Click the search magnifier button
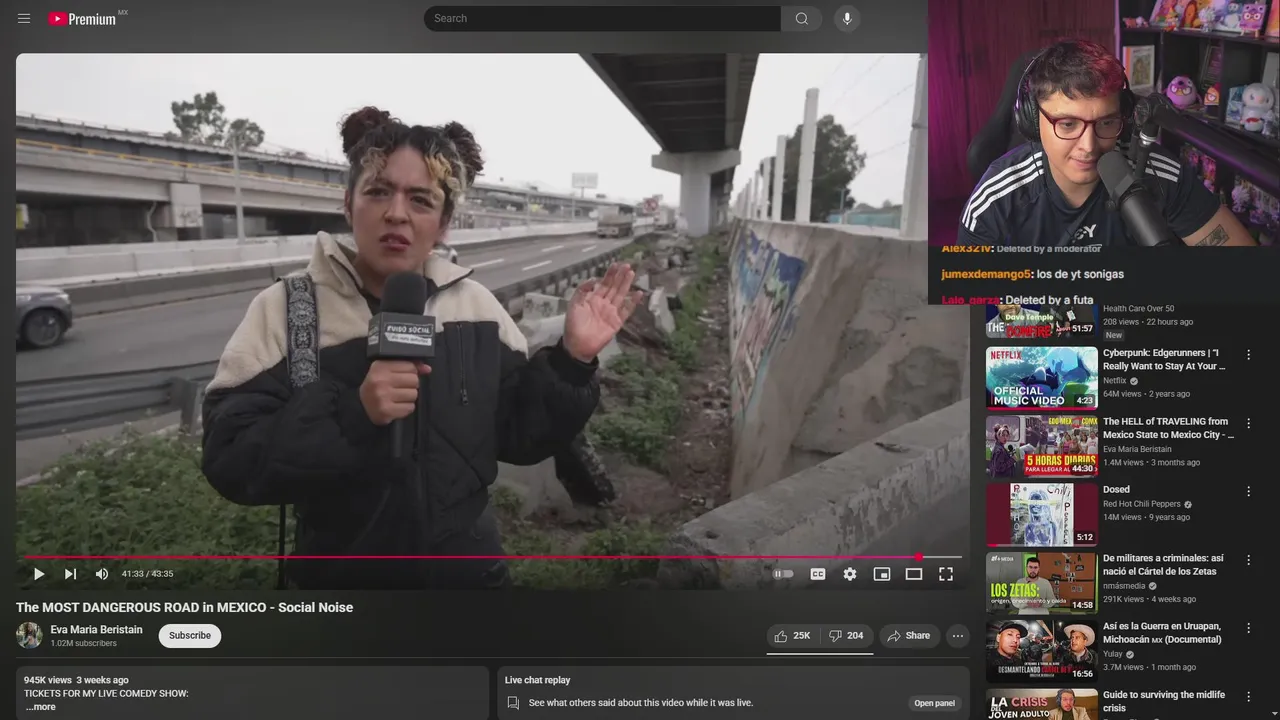1280x720 pixels. [801, 18]
